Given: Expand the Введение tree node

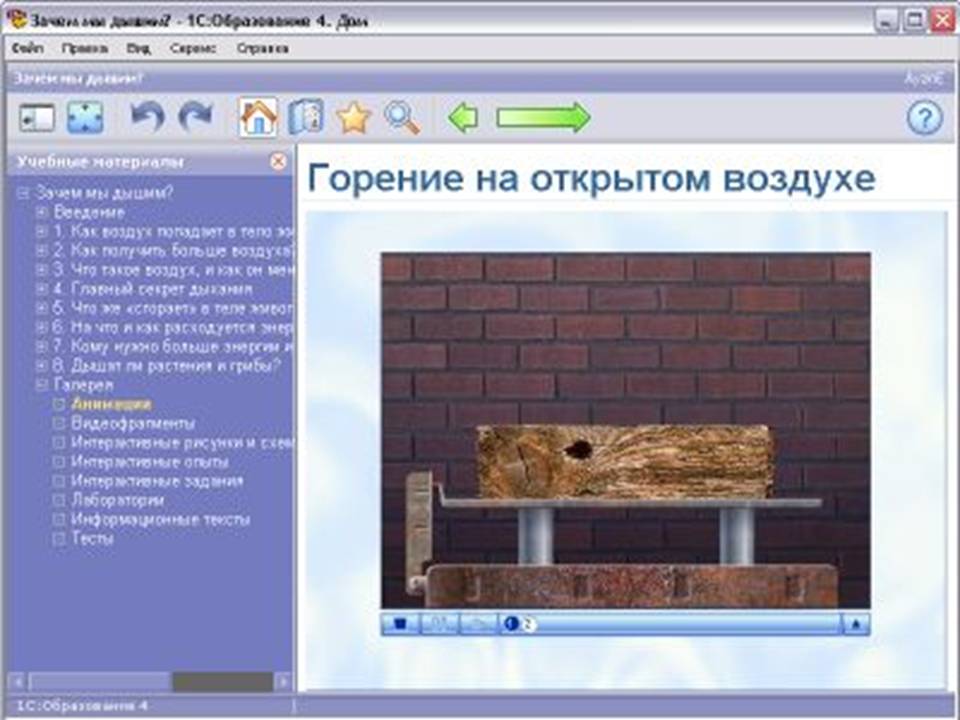Looking at the screenshot, I should pos(42,212).
